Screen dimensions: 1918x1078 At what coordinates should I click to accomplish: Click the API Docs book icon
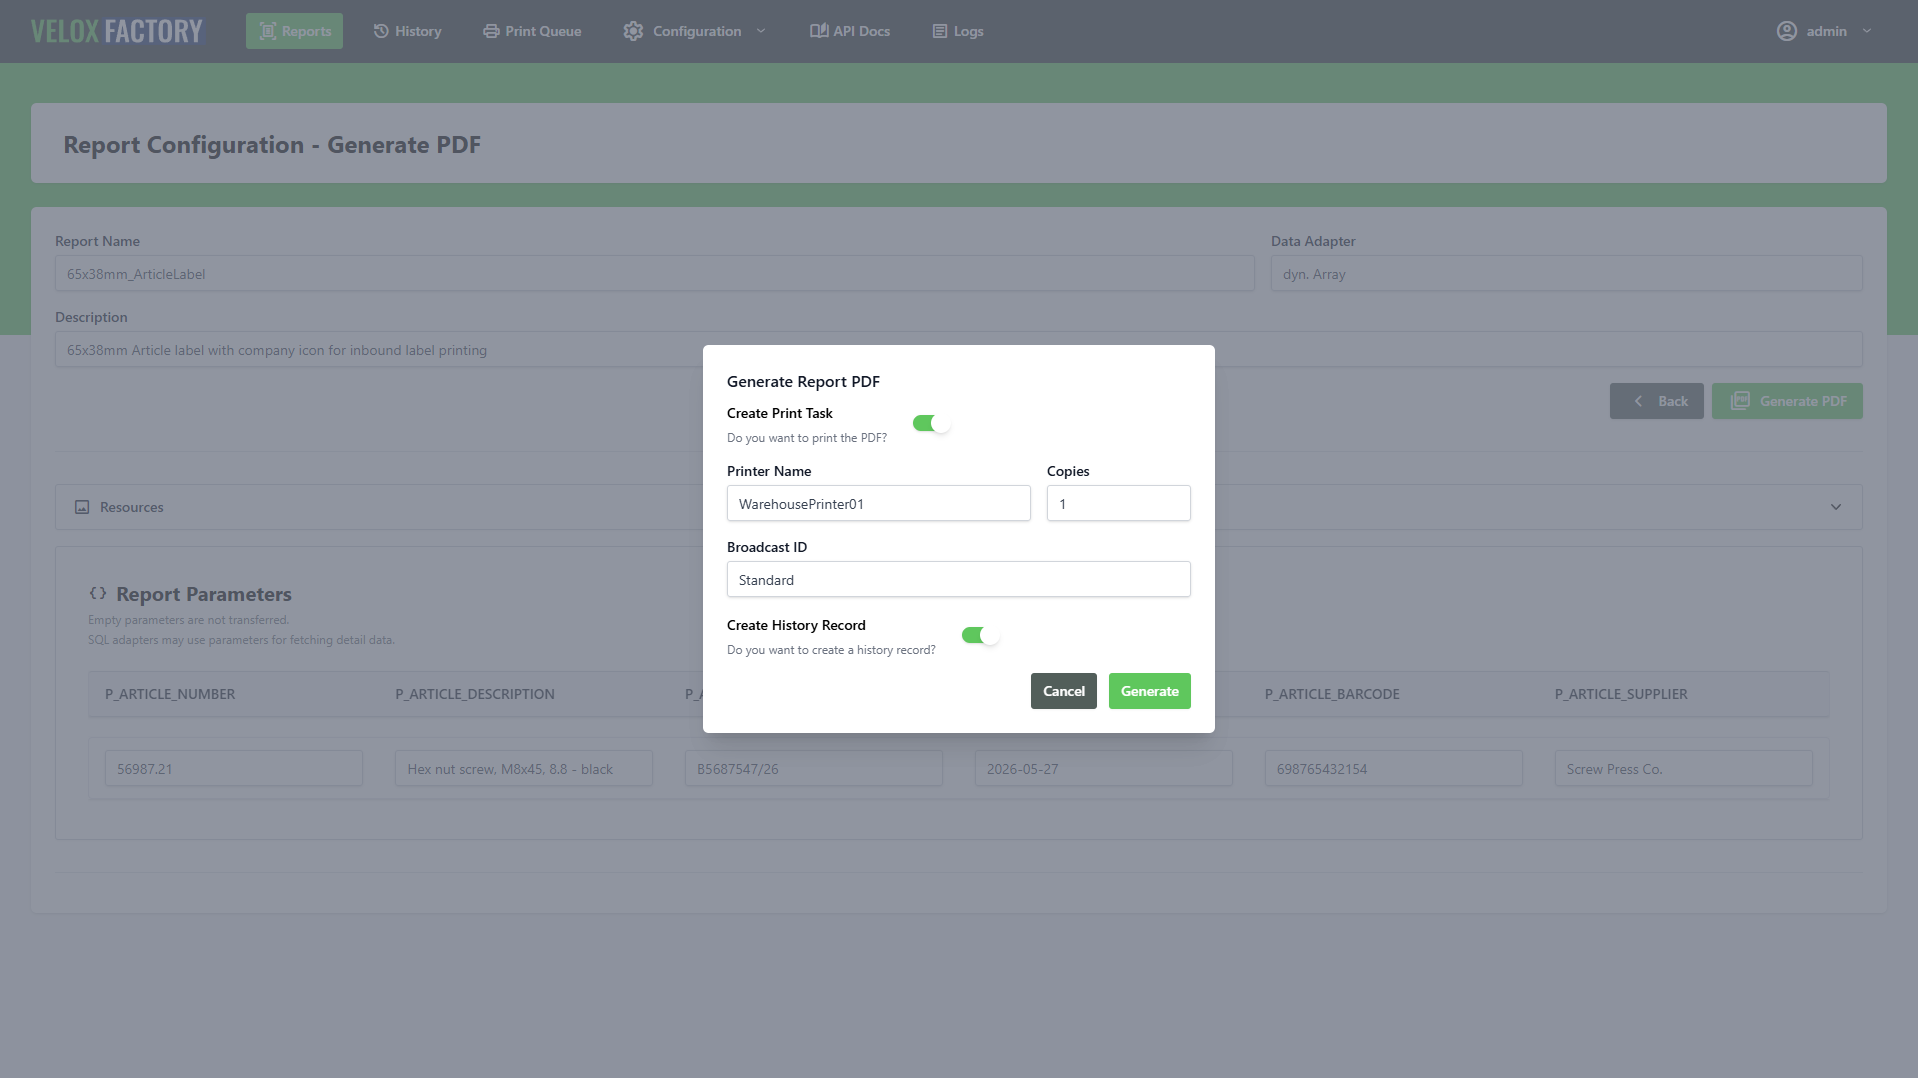click(819, 31)
